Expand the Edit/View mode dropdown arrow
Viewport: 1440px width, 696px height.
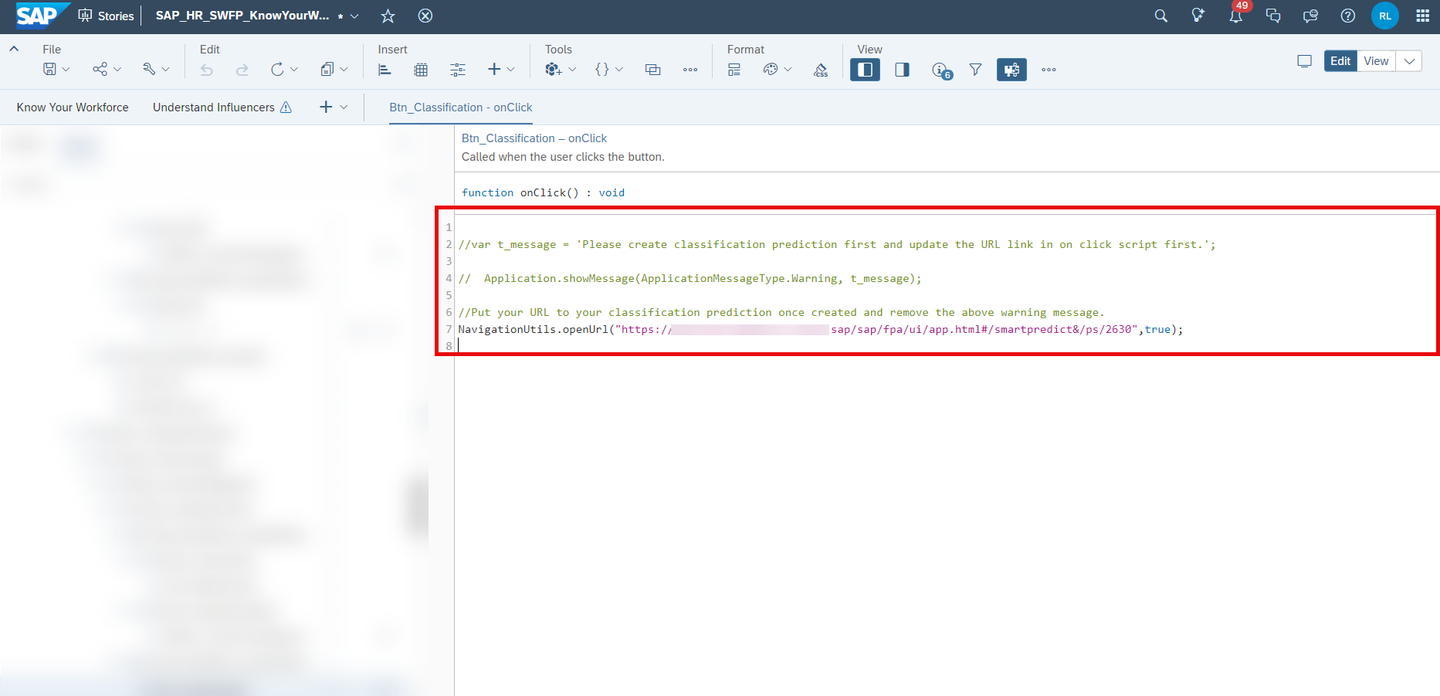click(x=1409, y=61)
